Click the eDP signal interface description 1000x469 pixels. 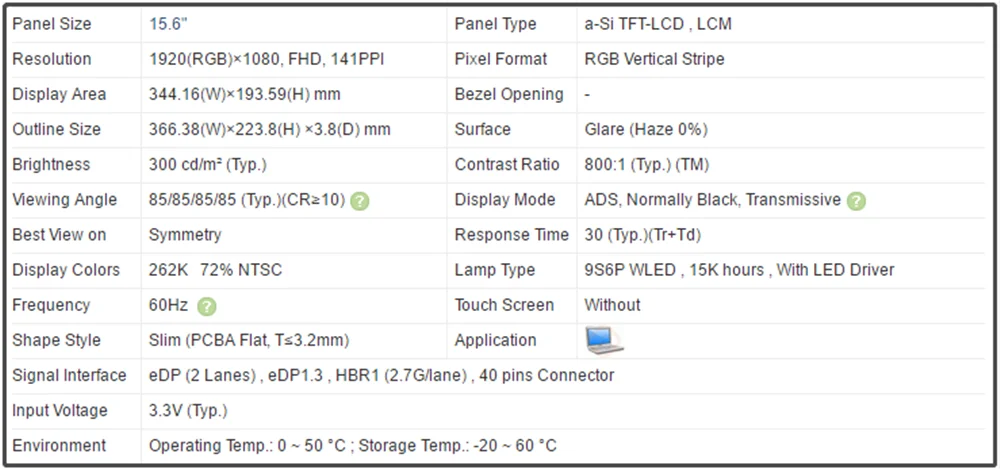point(381,375)
